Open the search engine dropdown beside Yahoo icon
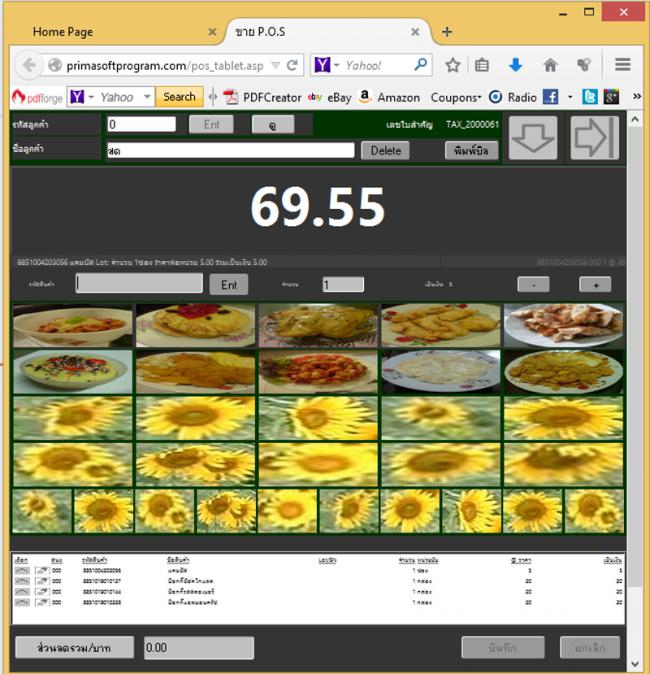This screenshot has height=674, width=650. (337, 65)
